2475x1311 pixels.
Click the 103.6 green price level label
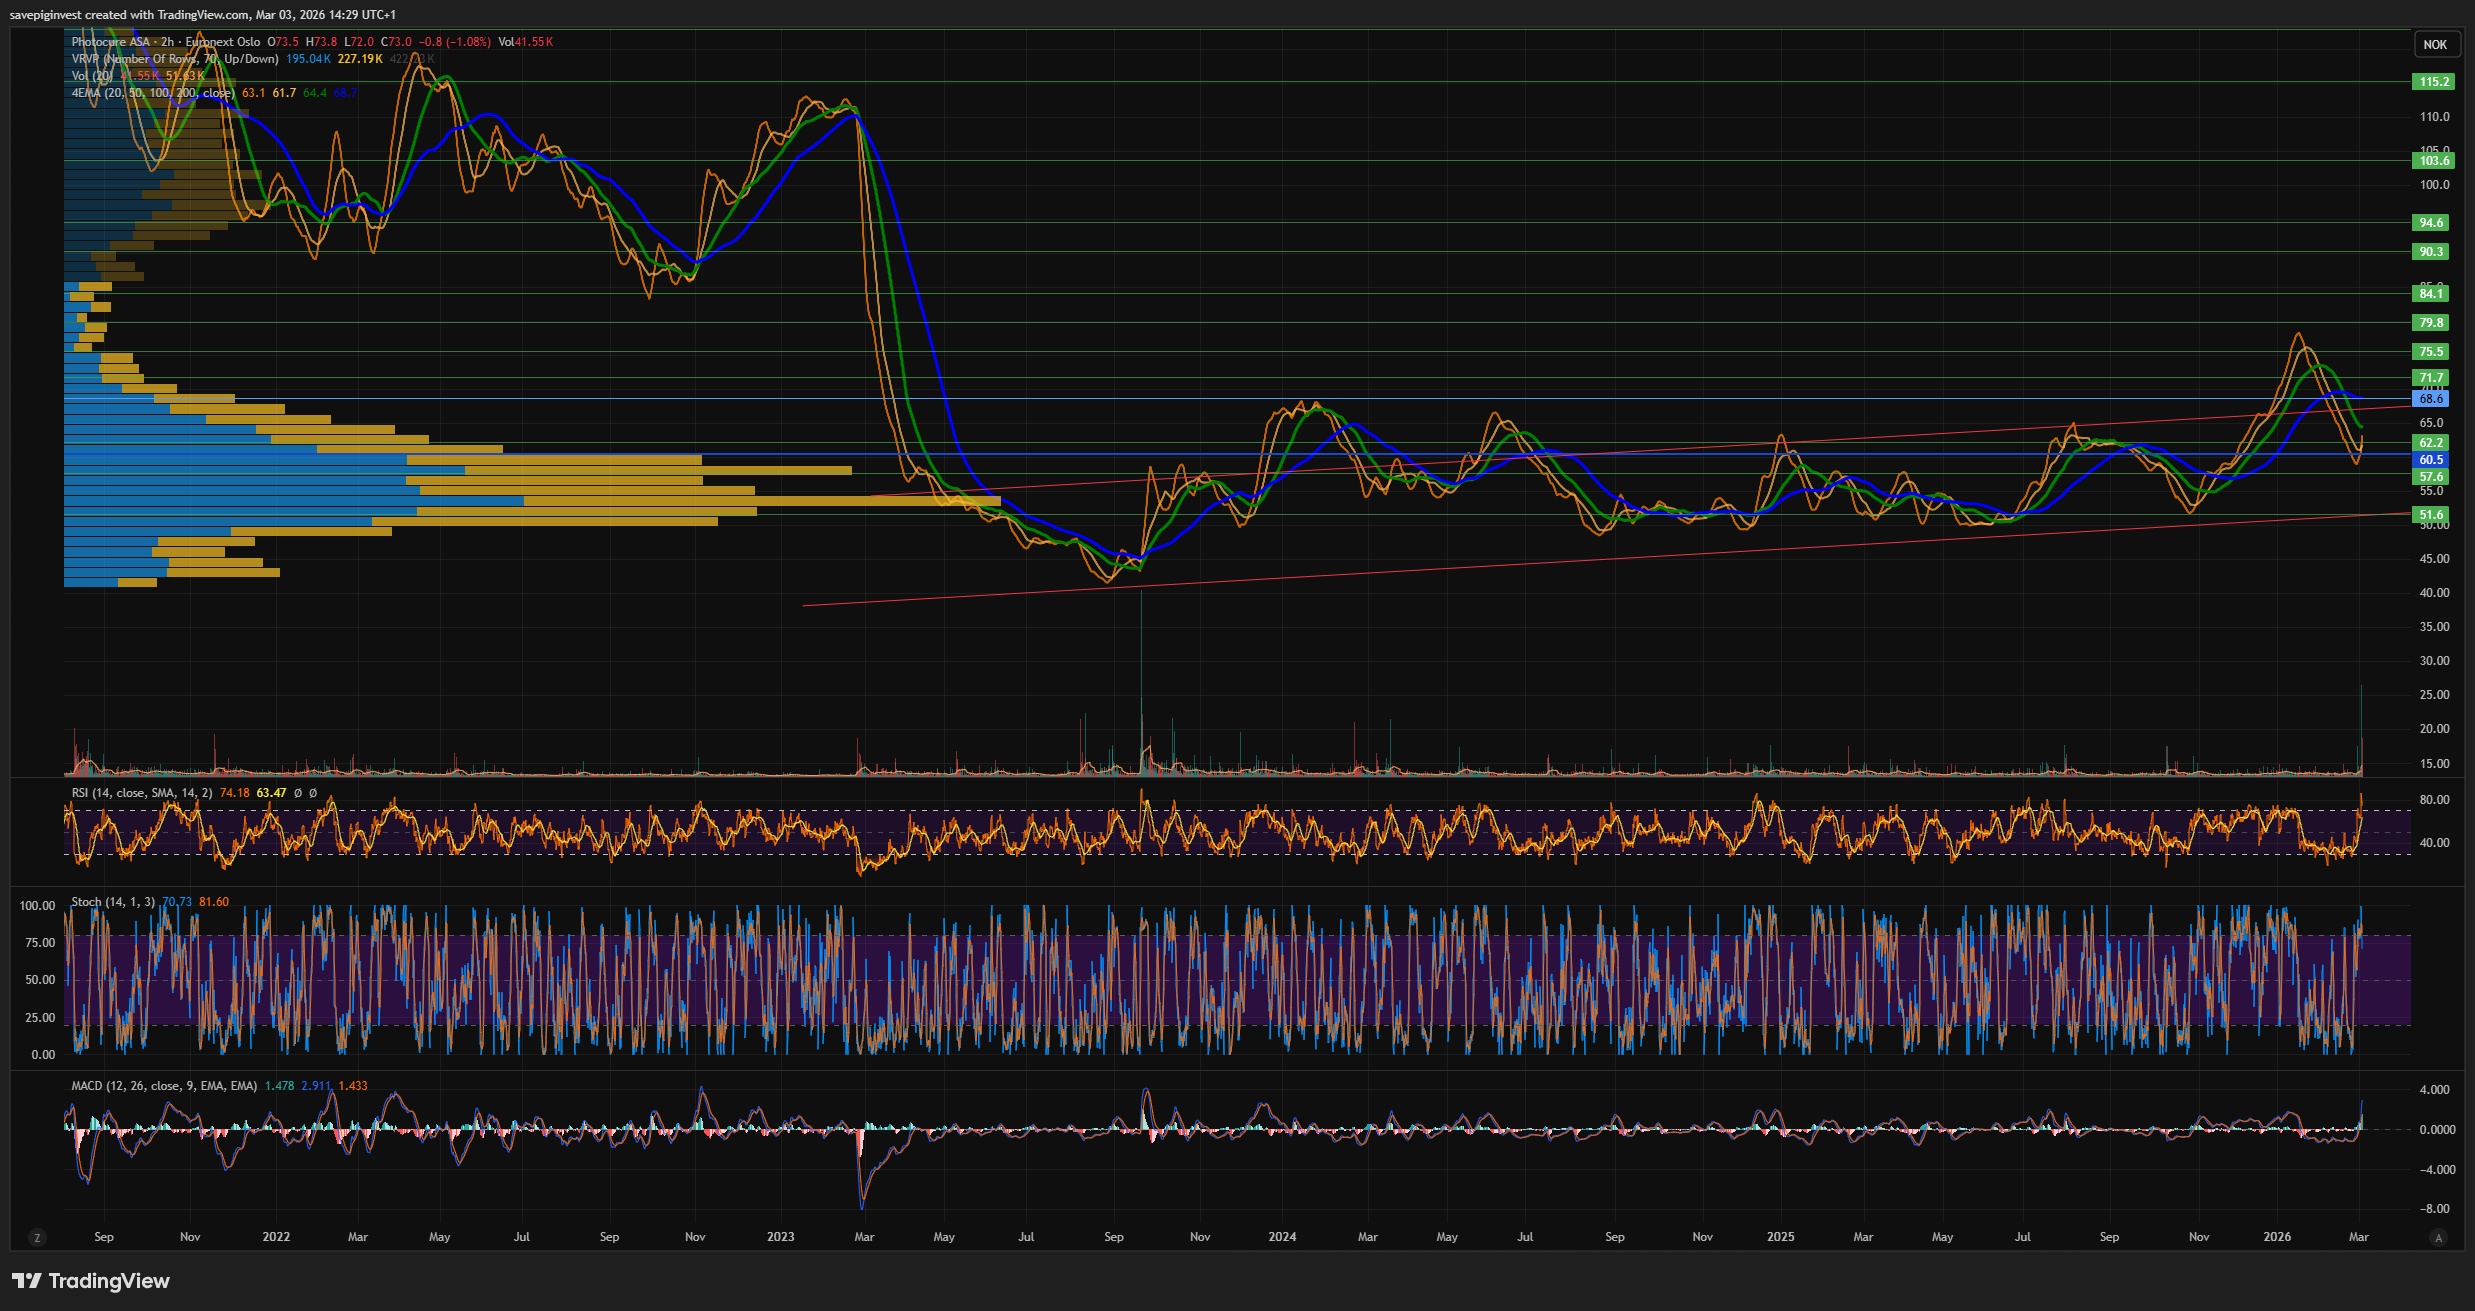pyautogui.click(x=2434, y=161)
